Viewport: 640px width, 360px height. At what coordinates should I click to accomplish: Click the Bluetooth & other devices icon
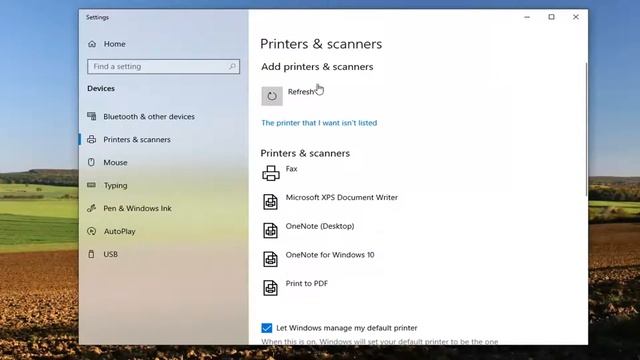click(x=92, y=116)
